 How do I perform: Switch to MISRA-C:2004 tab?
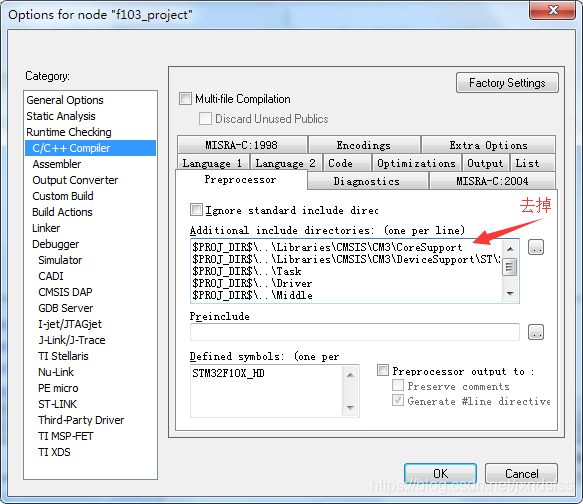(x=492, y=181)
